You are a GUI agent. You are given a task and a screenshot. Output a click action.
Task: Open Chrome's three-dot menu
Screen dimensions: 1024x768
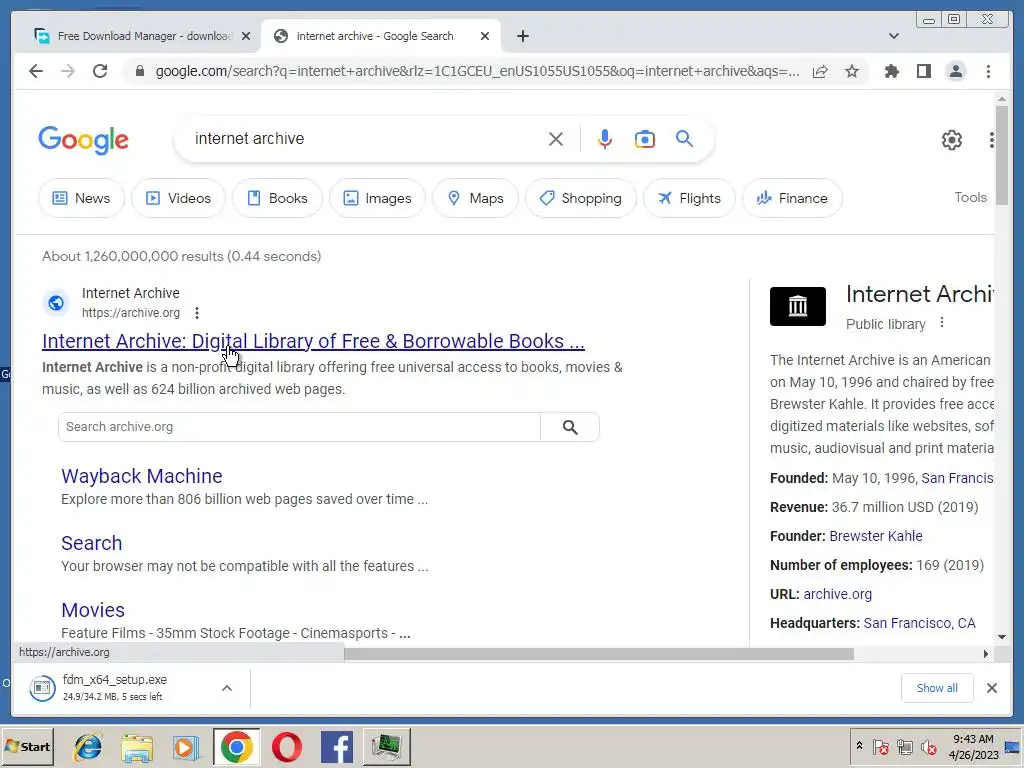click(988, 71)
